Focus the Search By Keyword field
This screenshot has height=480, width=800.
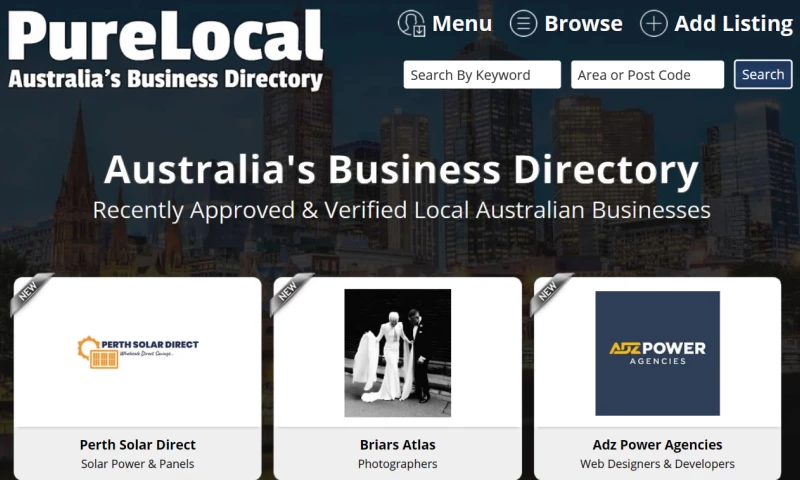point(482,75)
